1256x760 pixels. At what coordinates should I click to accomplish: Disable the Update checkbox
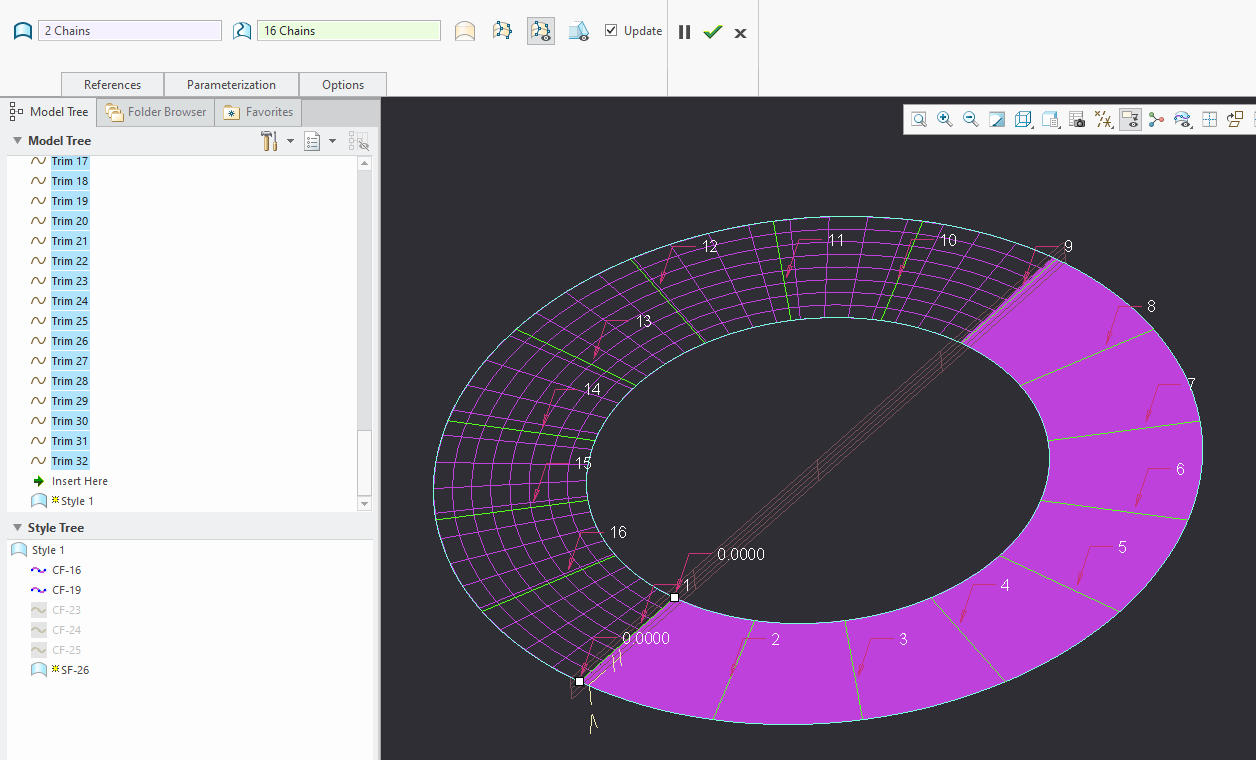point(611,30)
